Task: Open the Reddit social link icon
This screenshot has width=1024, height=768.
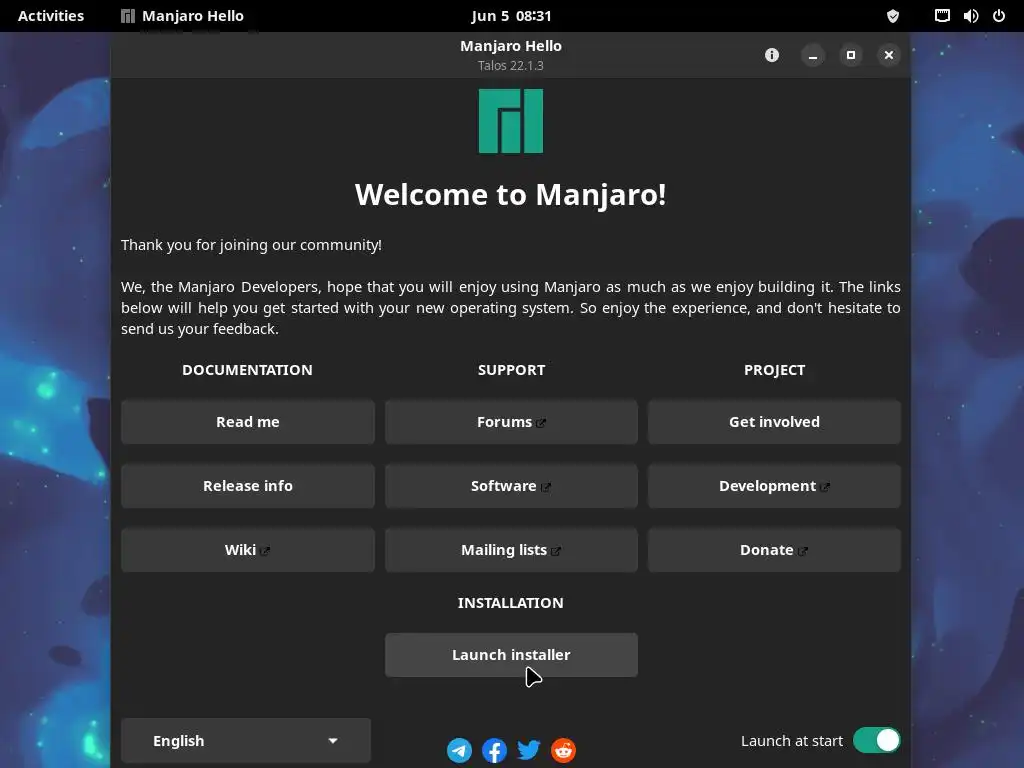Action: 564,750
